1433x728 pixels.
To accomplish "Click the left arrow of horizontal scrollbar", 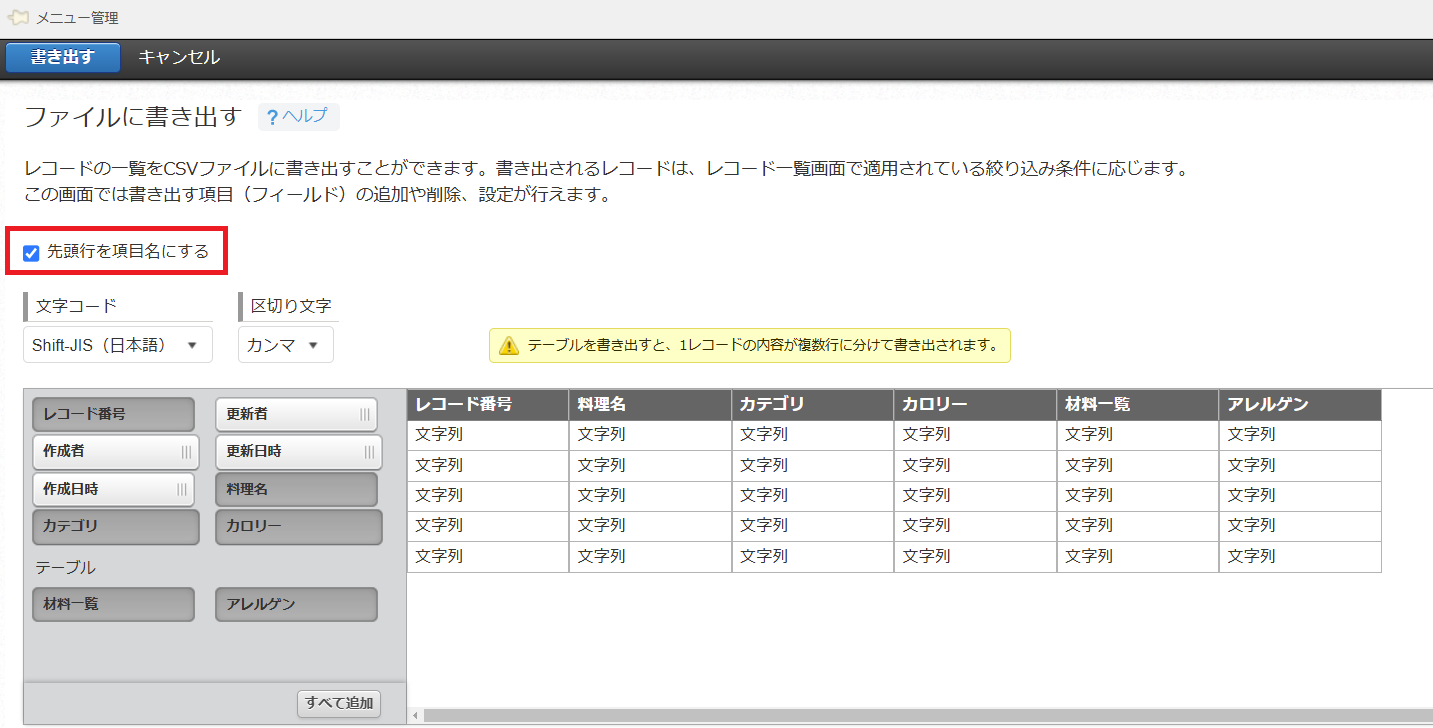I will [415, 716].
